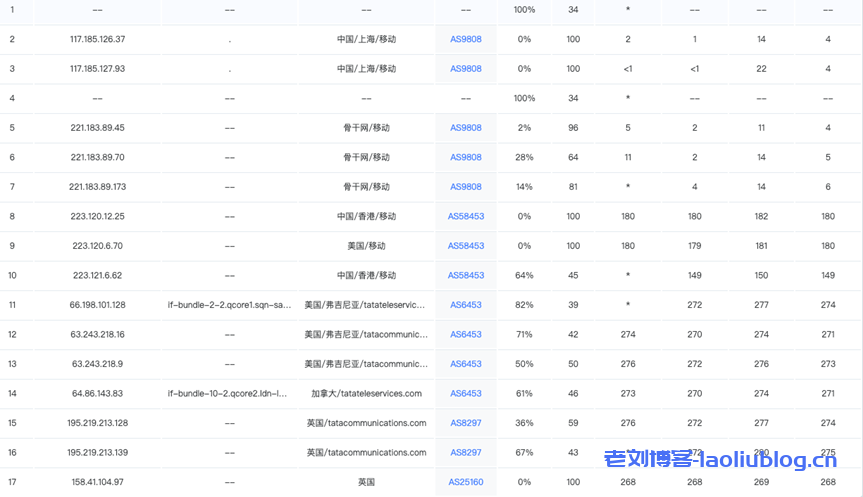The image size is (863, 497).
Task: Click AS8297 link in row 195.219.213.139
Action: (x=465, y=453)
